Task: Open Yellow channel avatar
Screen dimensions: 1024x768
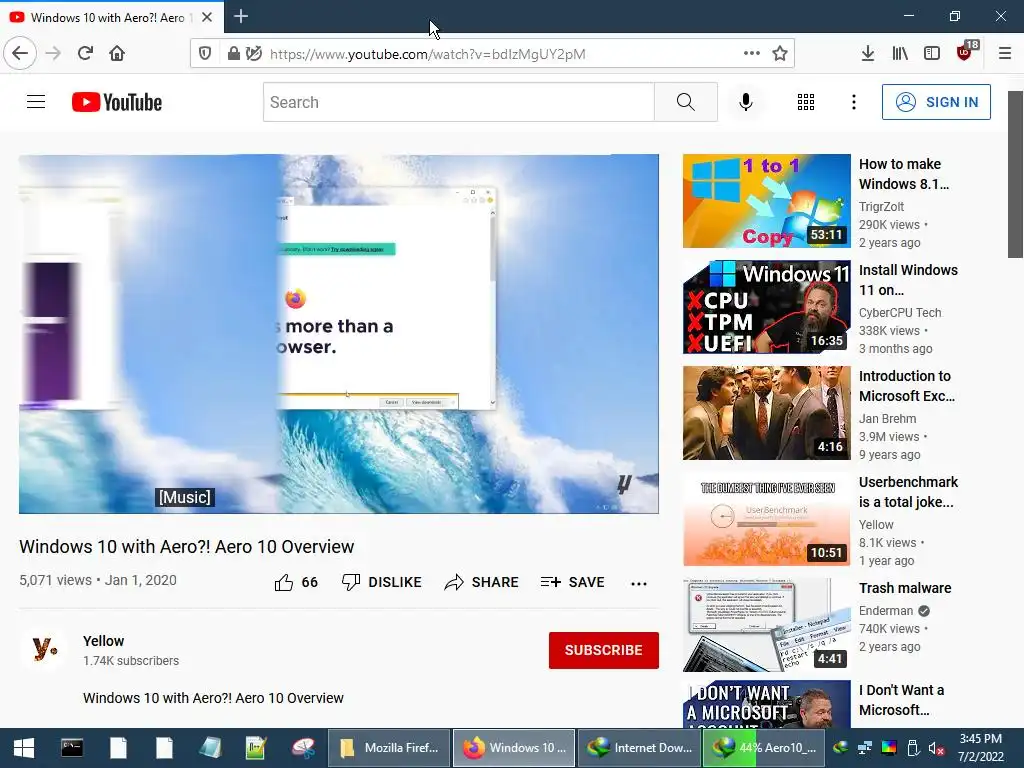Action: 43,650
